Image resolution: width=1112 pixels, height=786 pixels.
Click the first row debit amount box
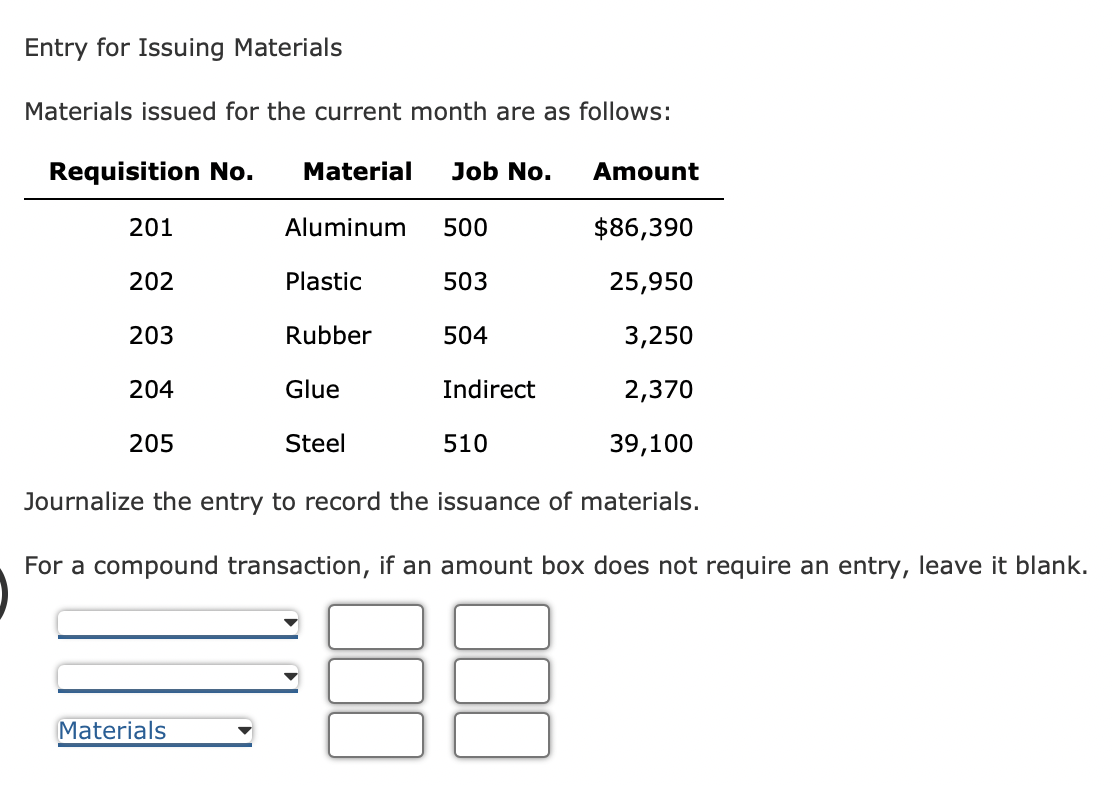coord(376,627)
